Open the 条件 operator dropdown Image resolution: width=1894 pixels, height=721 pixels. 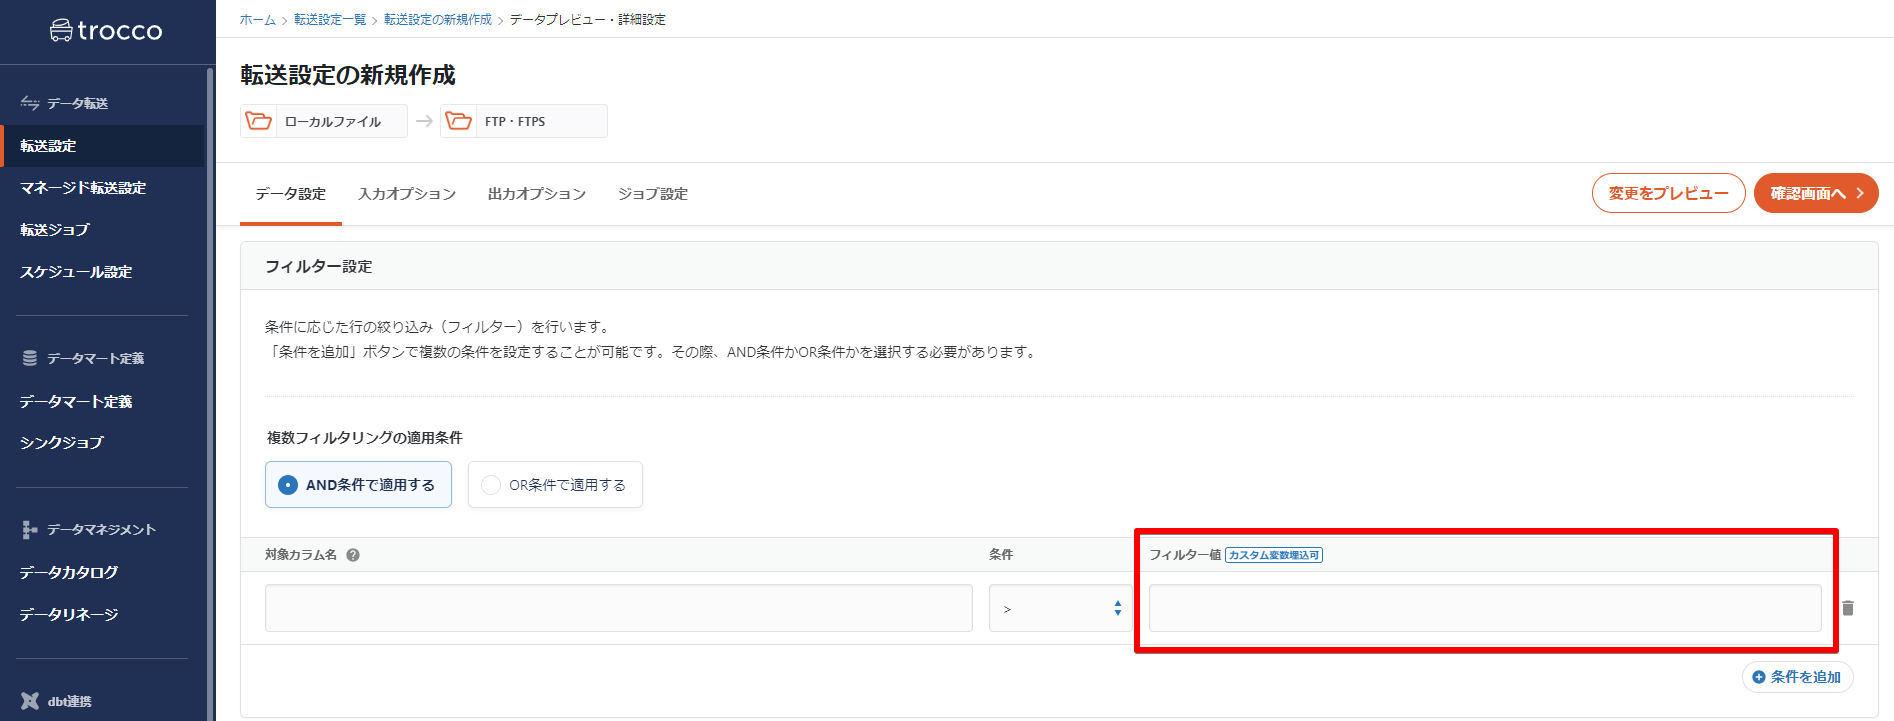pyautogui.click(x=1060, y=608)
